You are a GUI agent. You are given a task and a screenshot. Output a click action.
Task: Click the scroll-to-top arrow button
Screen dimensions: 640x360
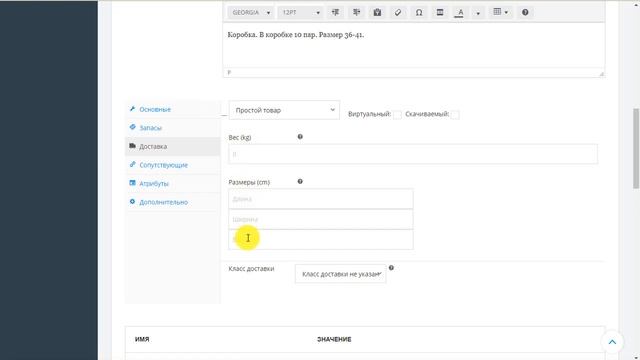click(612, 342)
